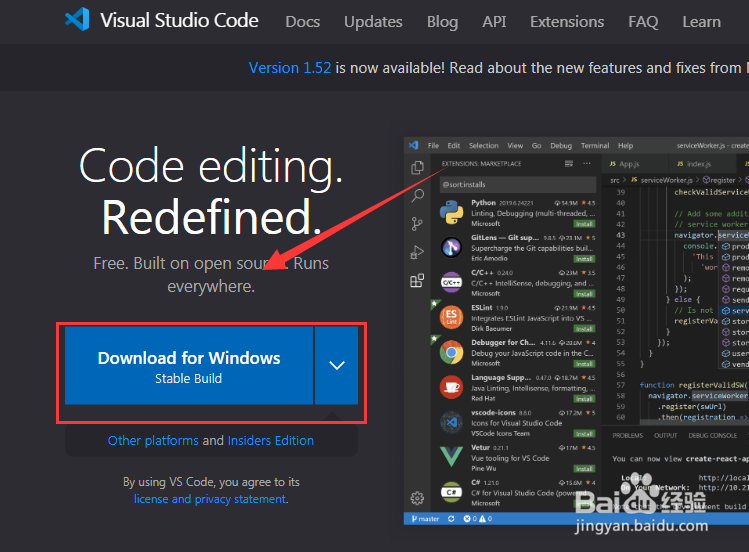Follow the Version 1.52 link
Image resolution: width=749 pixels, height=552 pixels.
289,68
